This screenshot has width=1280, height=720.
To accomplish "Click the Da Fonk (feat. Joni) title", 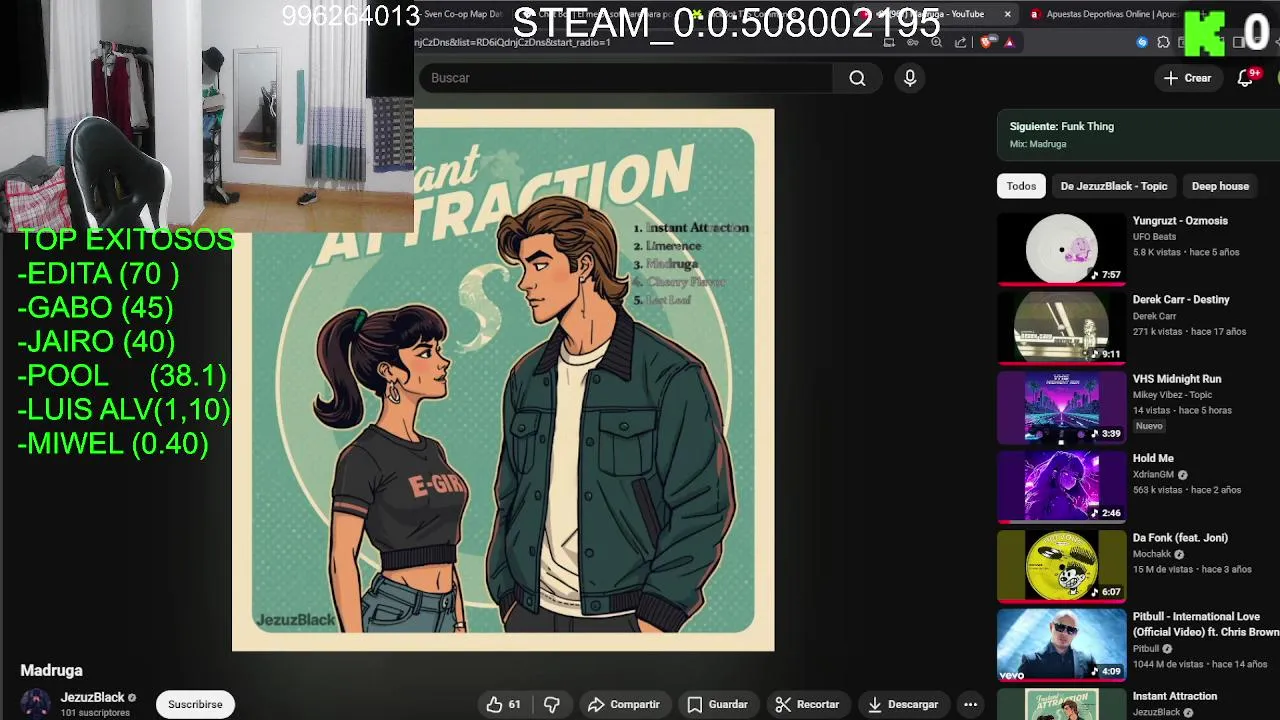I will pos(1180,538).
